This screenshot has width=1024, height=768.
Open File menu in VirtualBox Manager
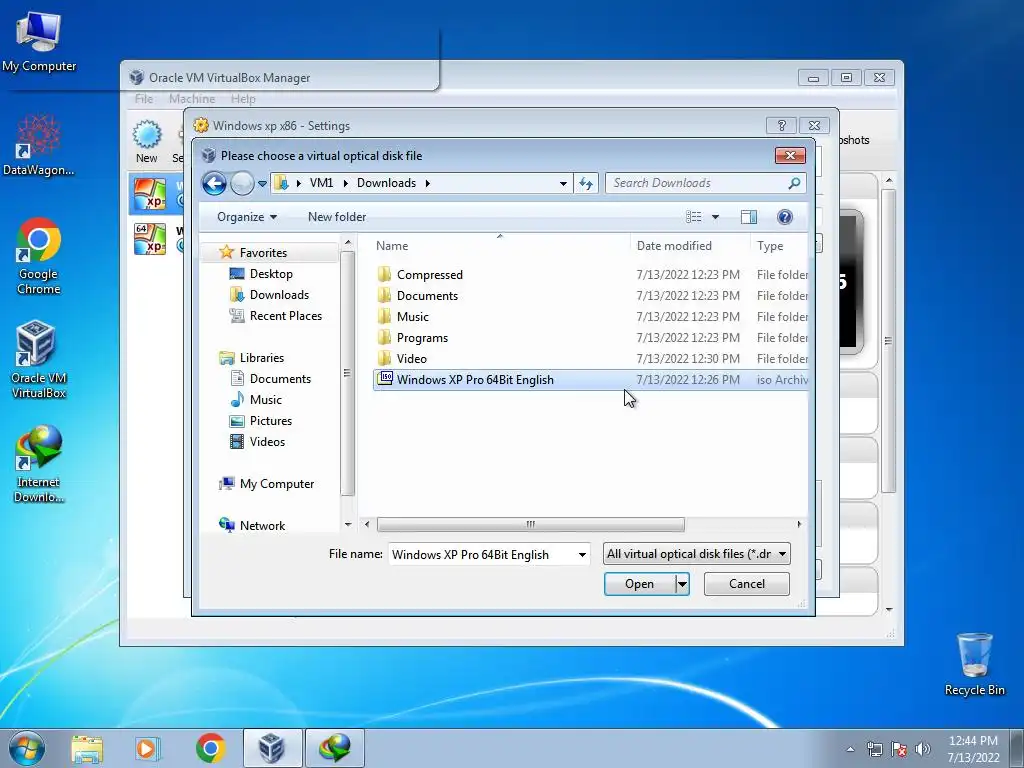coord(144,99)
